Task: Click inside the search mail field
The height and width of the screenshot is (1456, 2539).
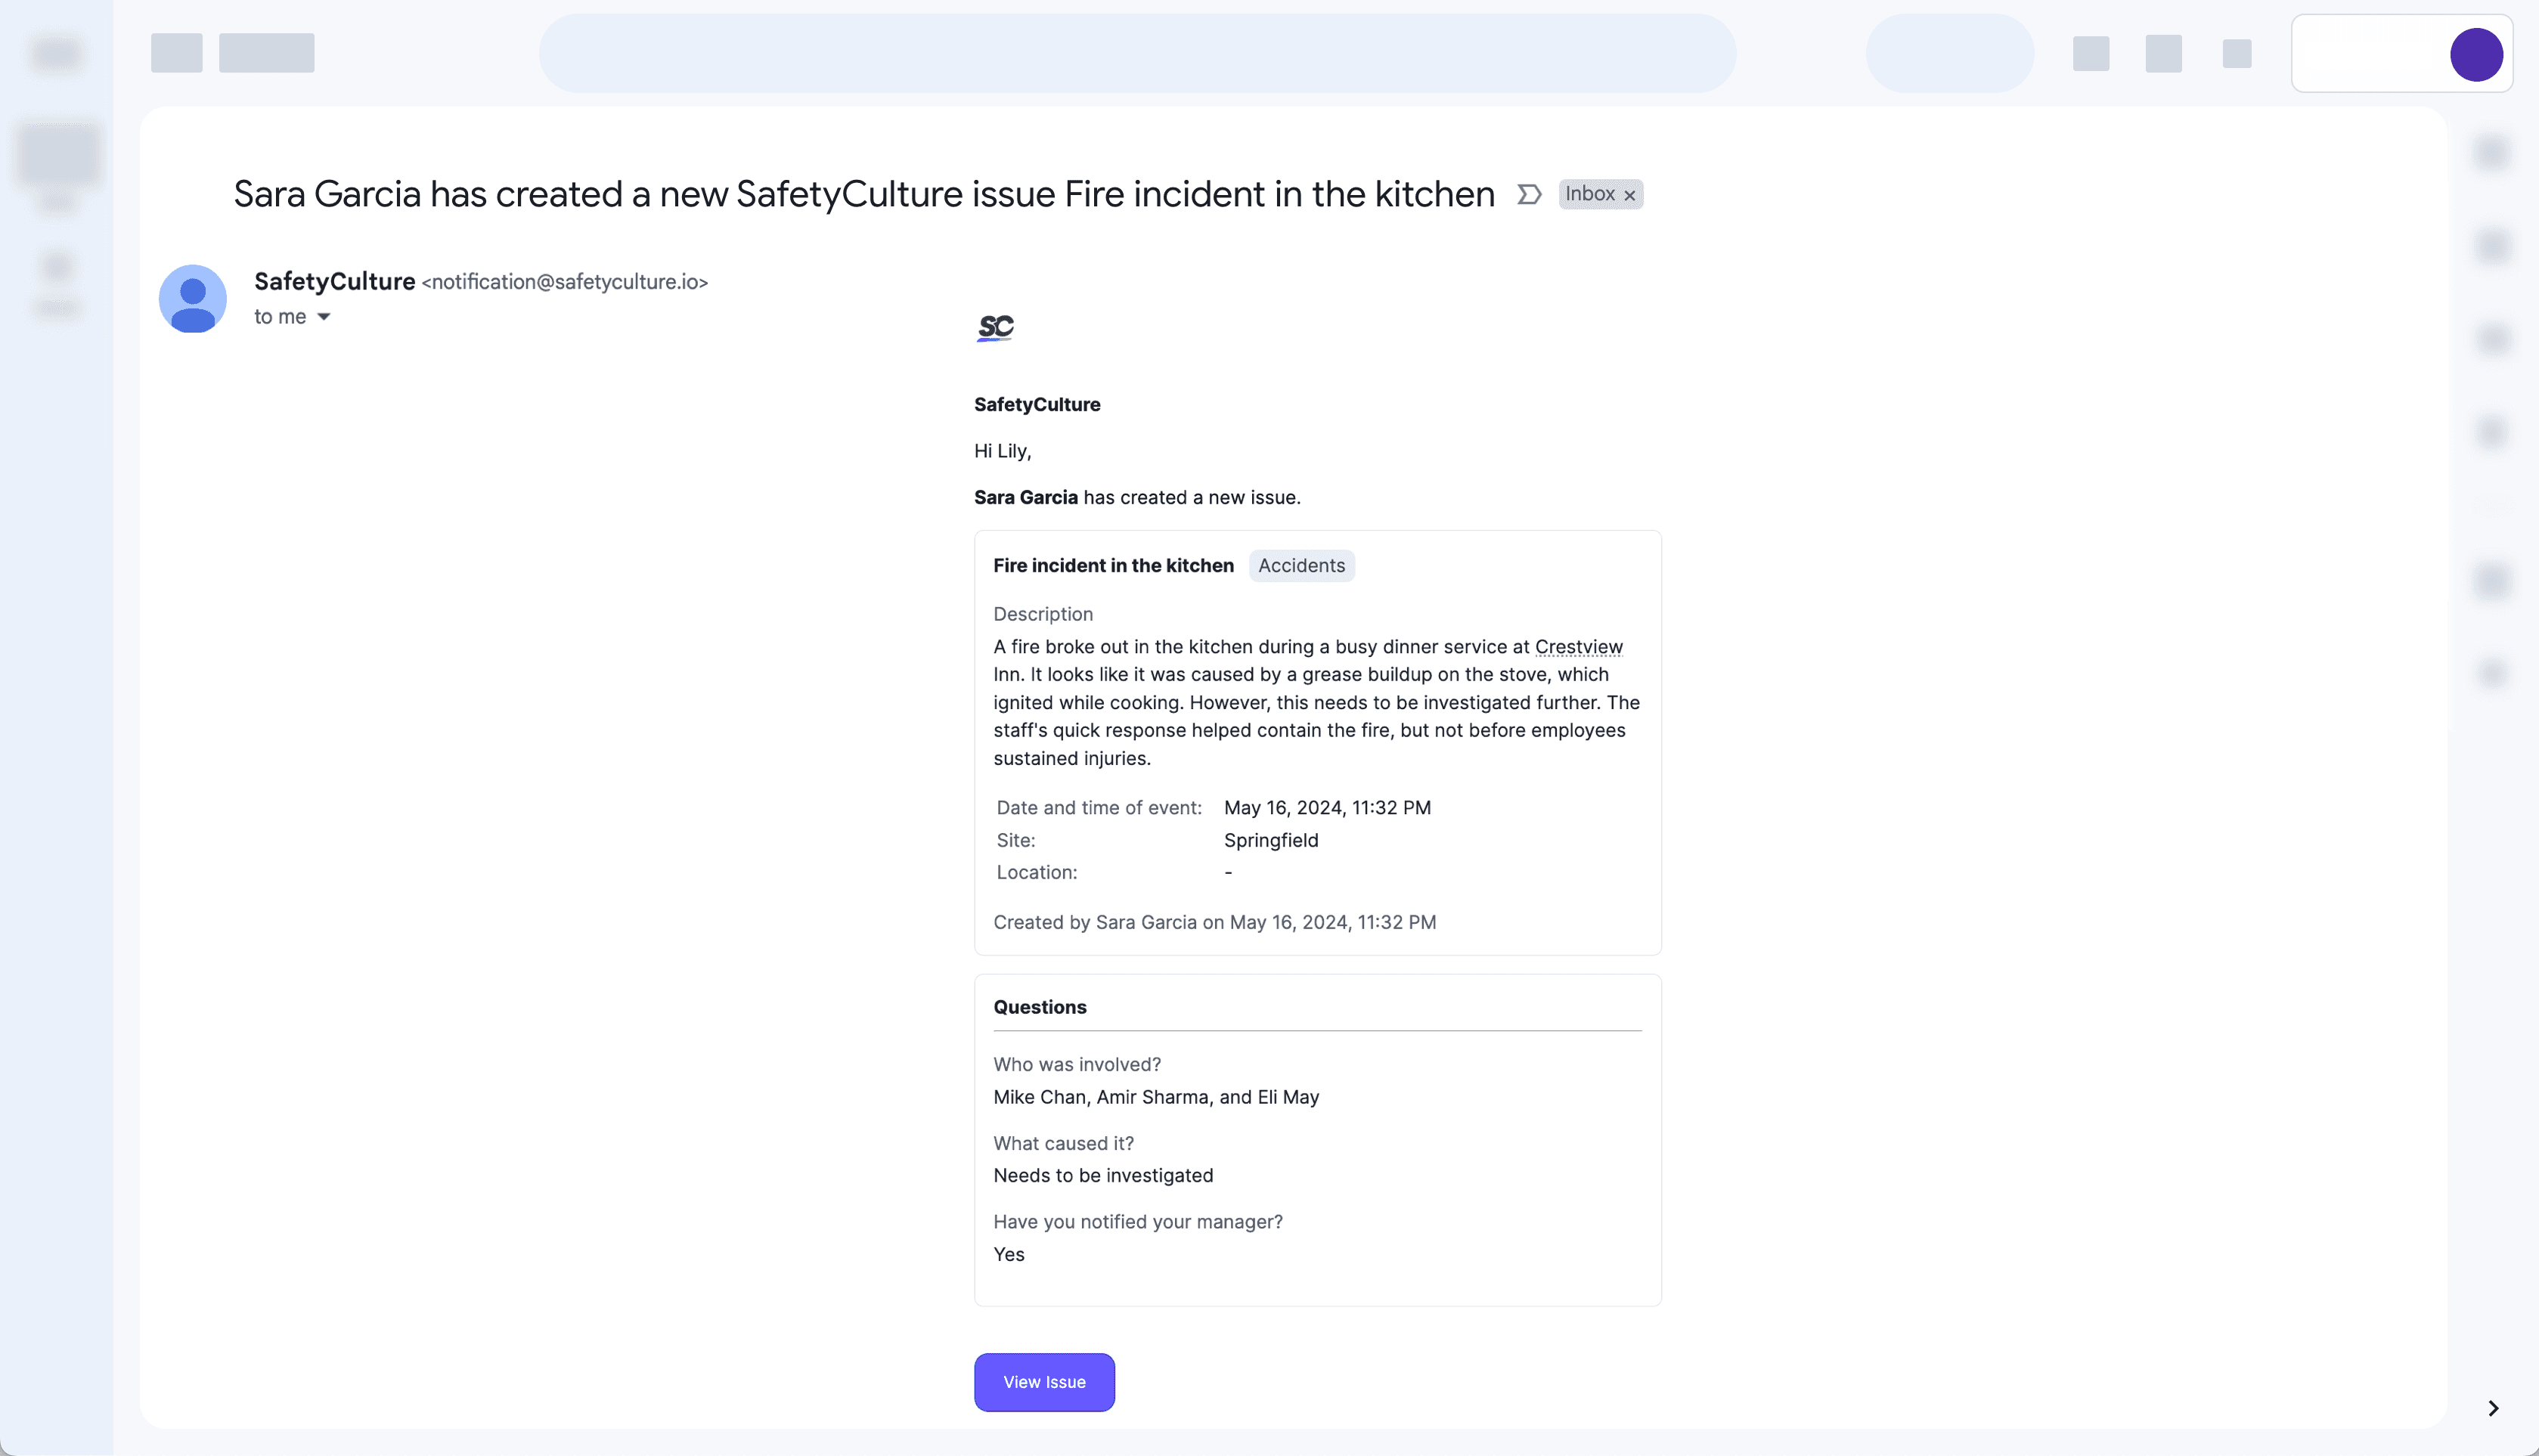Action: [x=1135, y=52]
